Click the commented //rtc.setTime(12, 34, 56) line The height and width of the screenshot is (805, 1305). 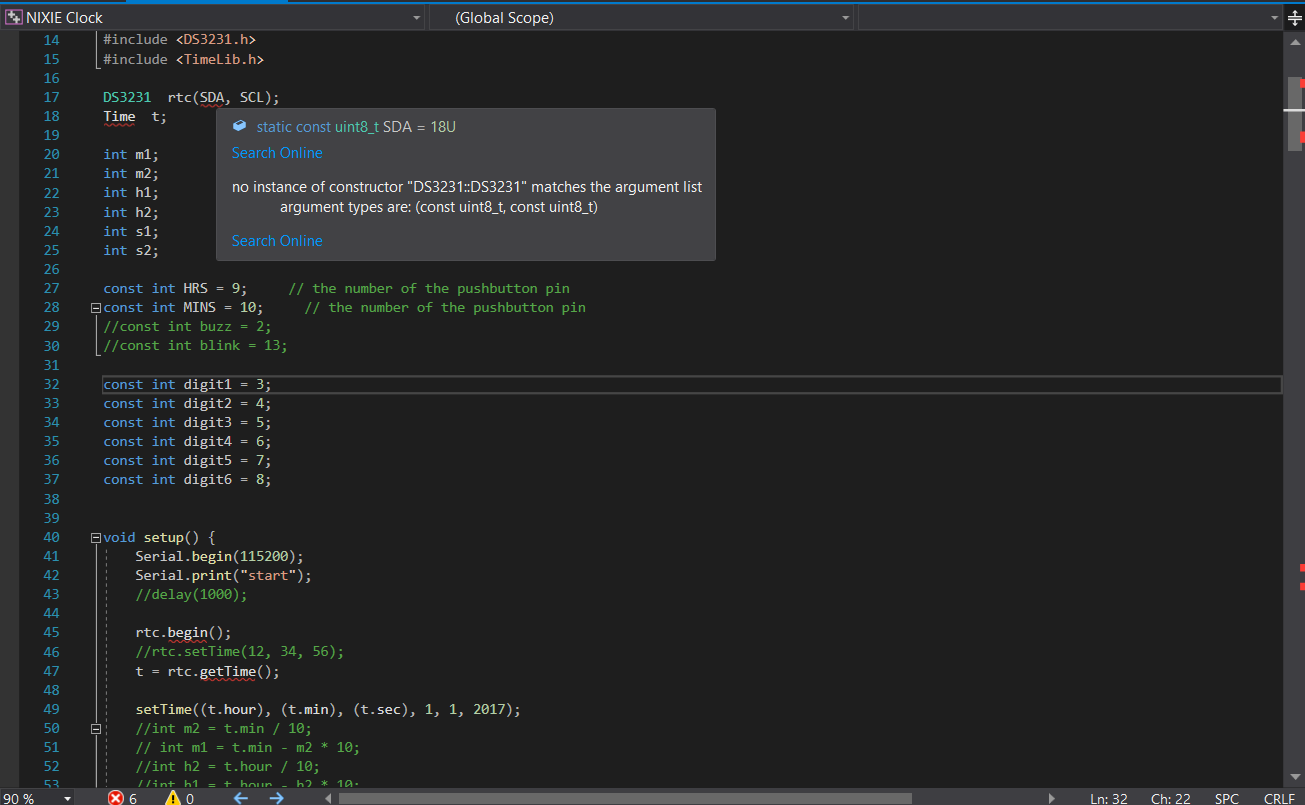click(x=240, y=652)
